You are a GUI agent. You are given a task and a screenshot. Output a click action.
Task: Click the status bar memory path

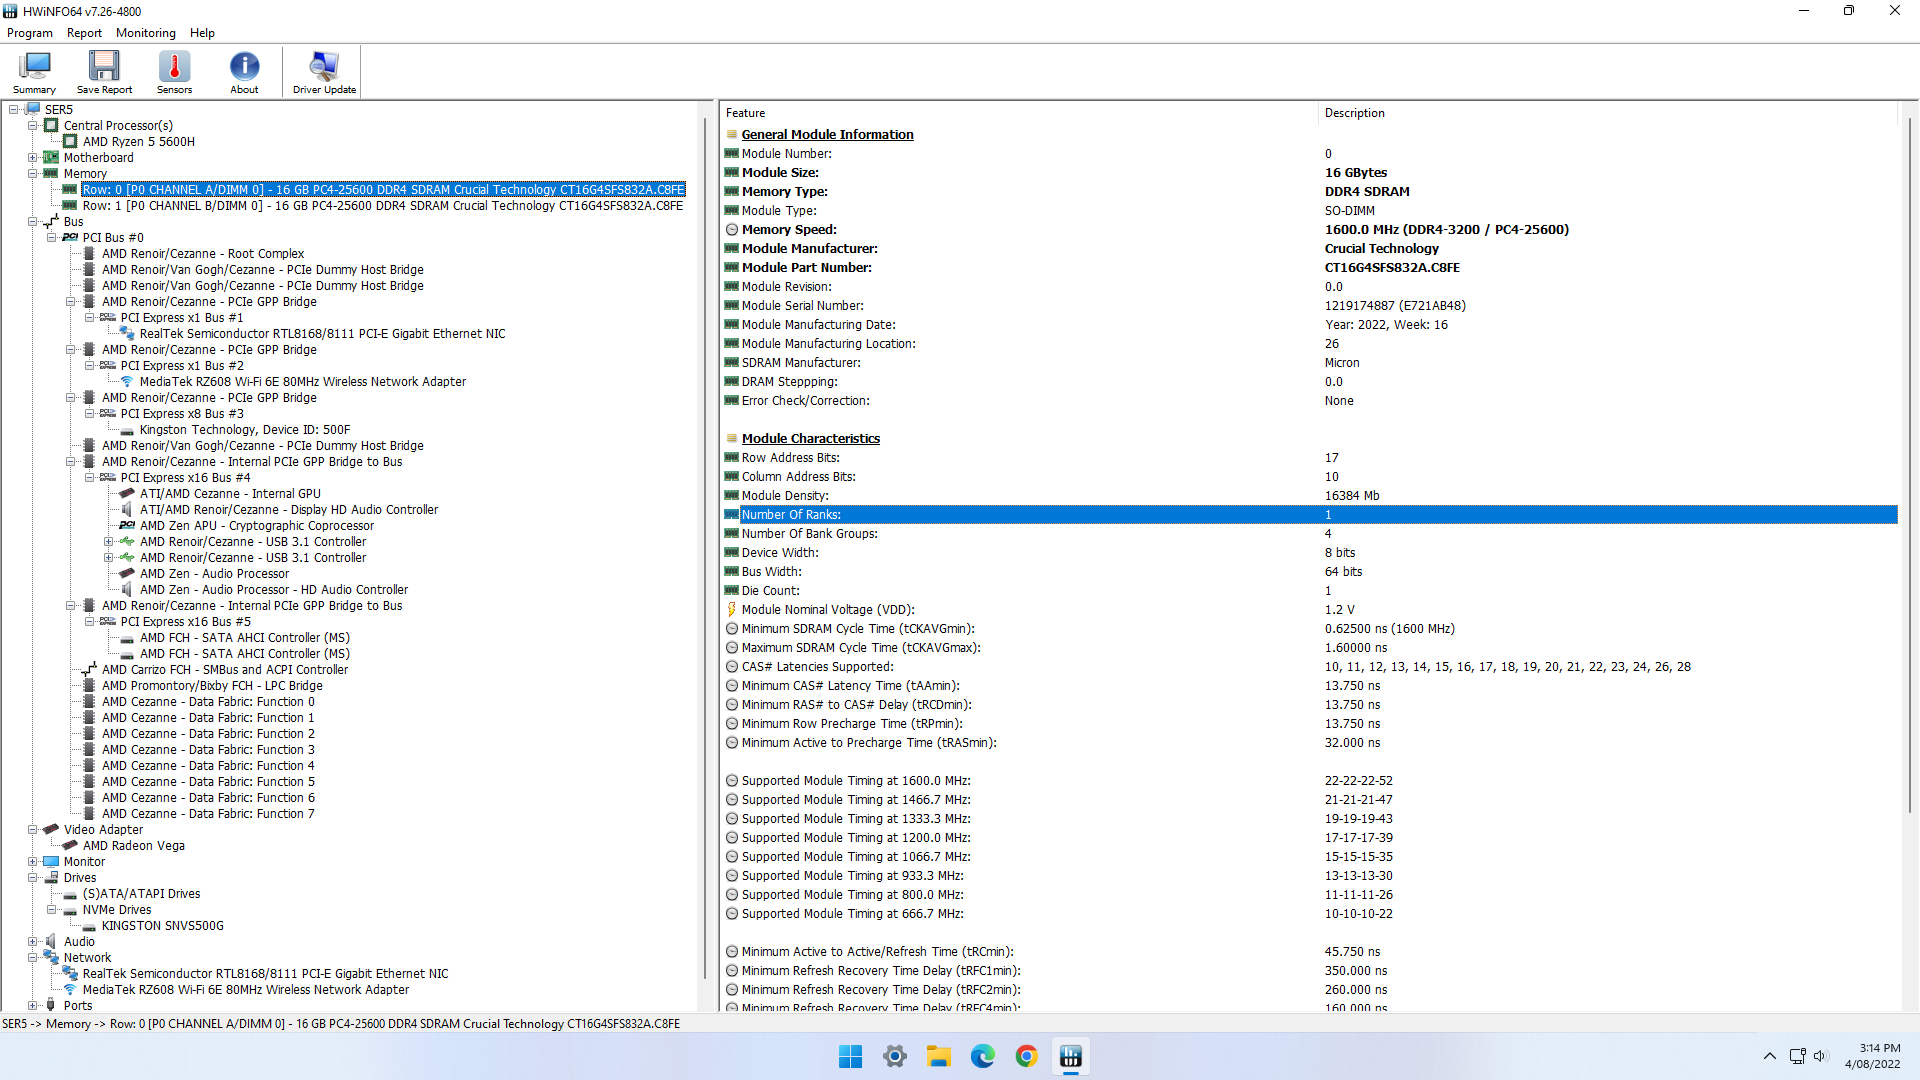pos(341,1024)
